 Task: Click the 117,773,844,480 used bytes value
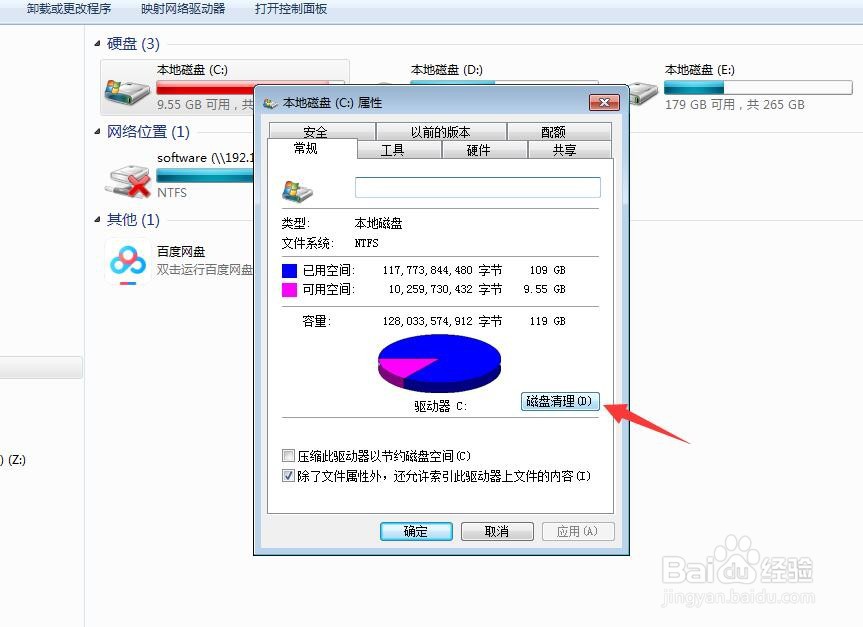tap(428, 270)
